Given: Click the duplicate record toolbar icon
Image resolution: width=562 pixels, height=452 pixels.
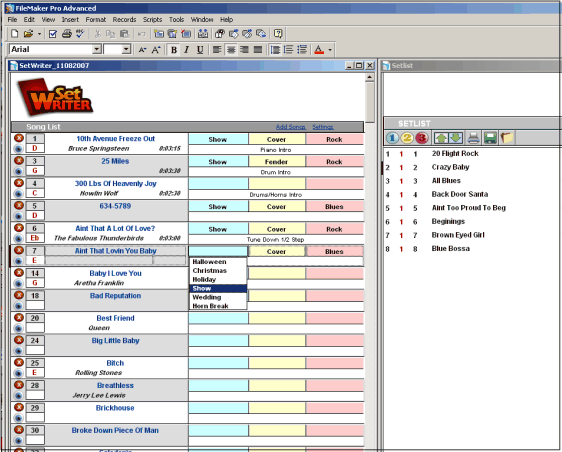Looking at the screenshot, I should point(172,34).
